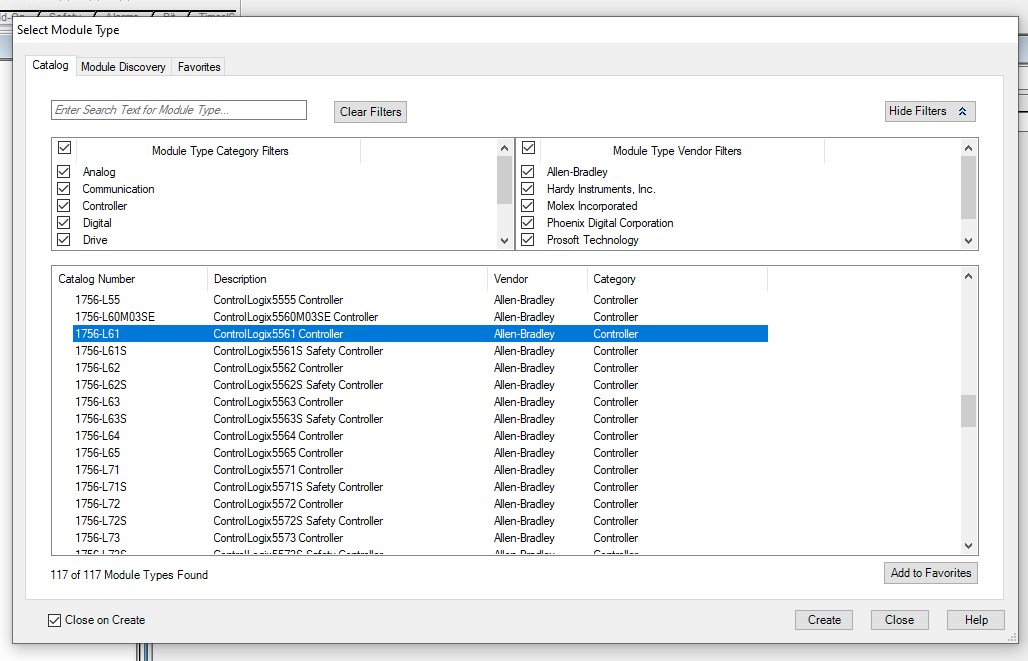Image resolution: width=1028 pixels, height=661 pixels.
Task: Click ControlLogix5565 Controller description
Action: 278,454
